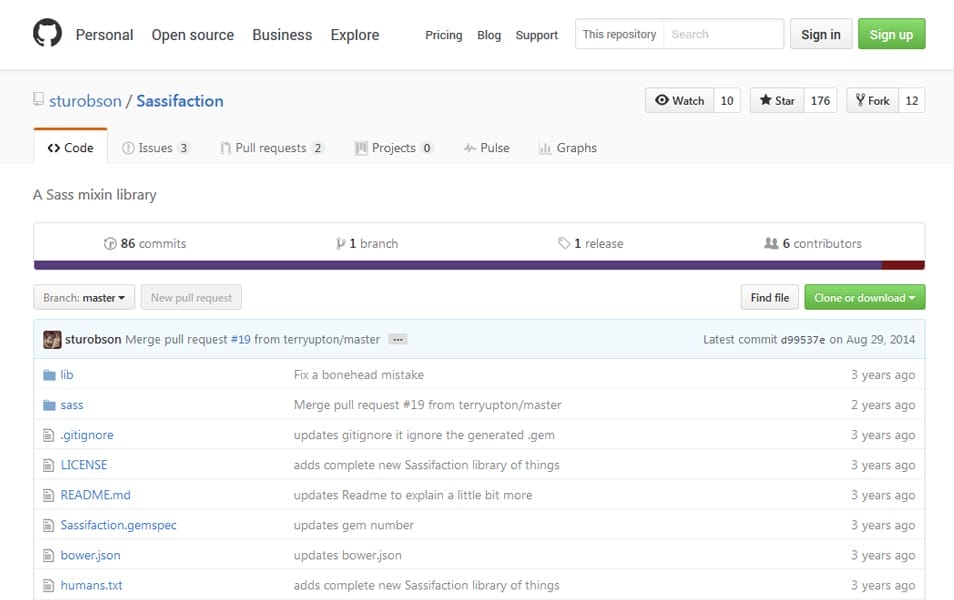Open latest commit hash d99537e
954x600 pixels.
pos(803,340)
